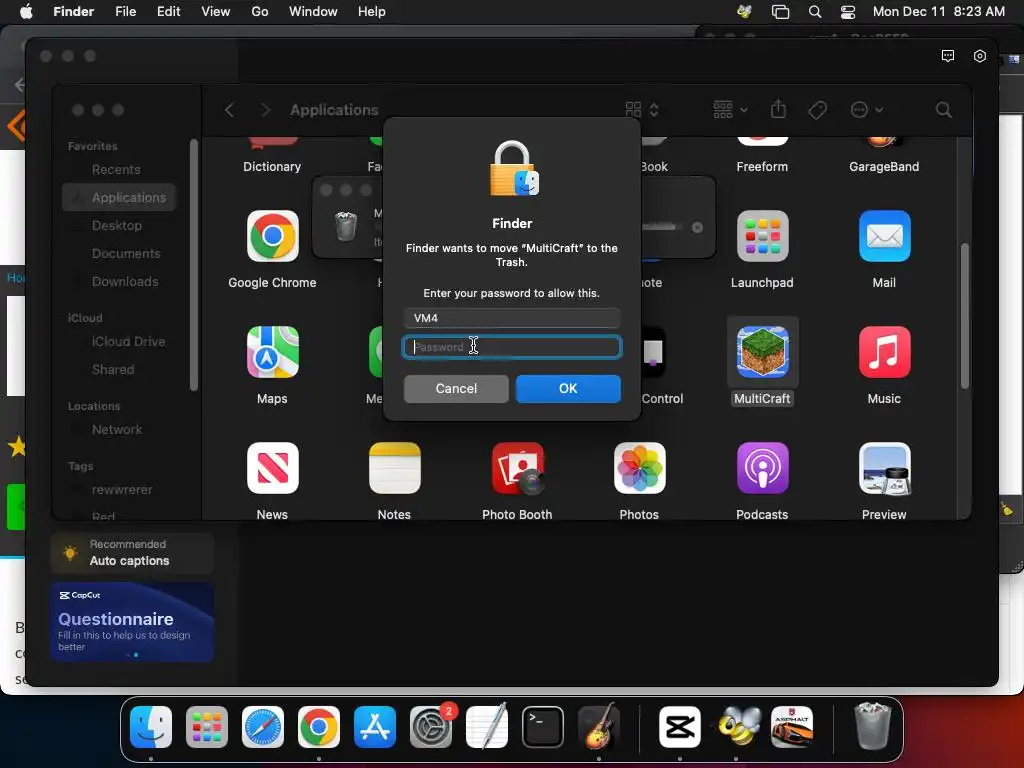This screenshot has width=1024, height=768.
Task: Stop the move progress with the X button
Action: 697,227
